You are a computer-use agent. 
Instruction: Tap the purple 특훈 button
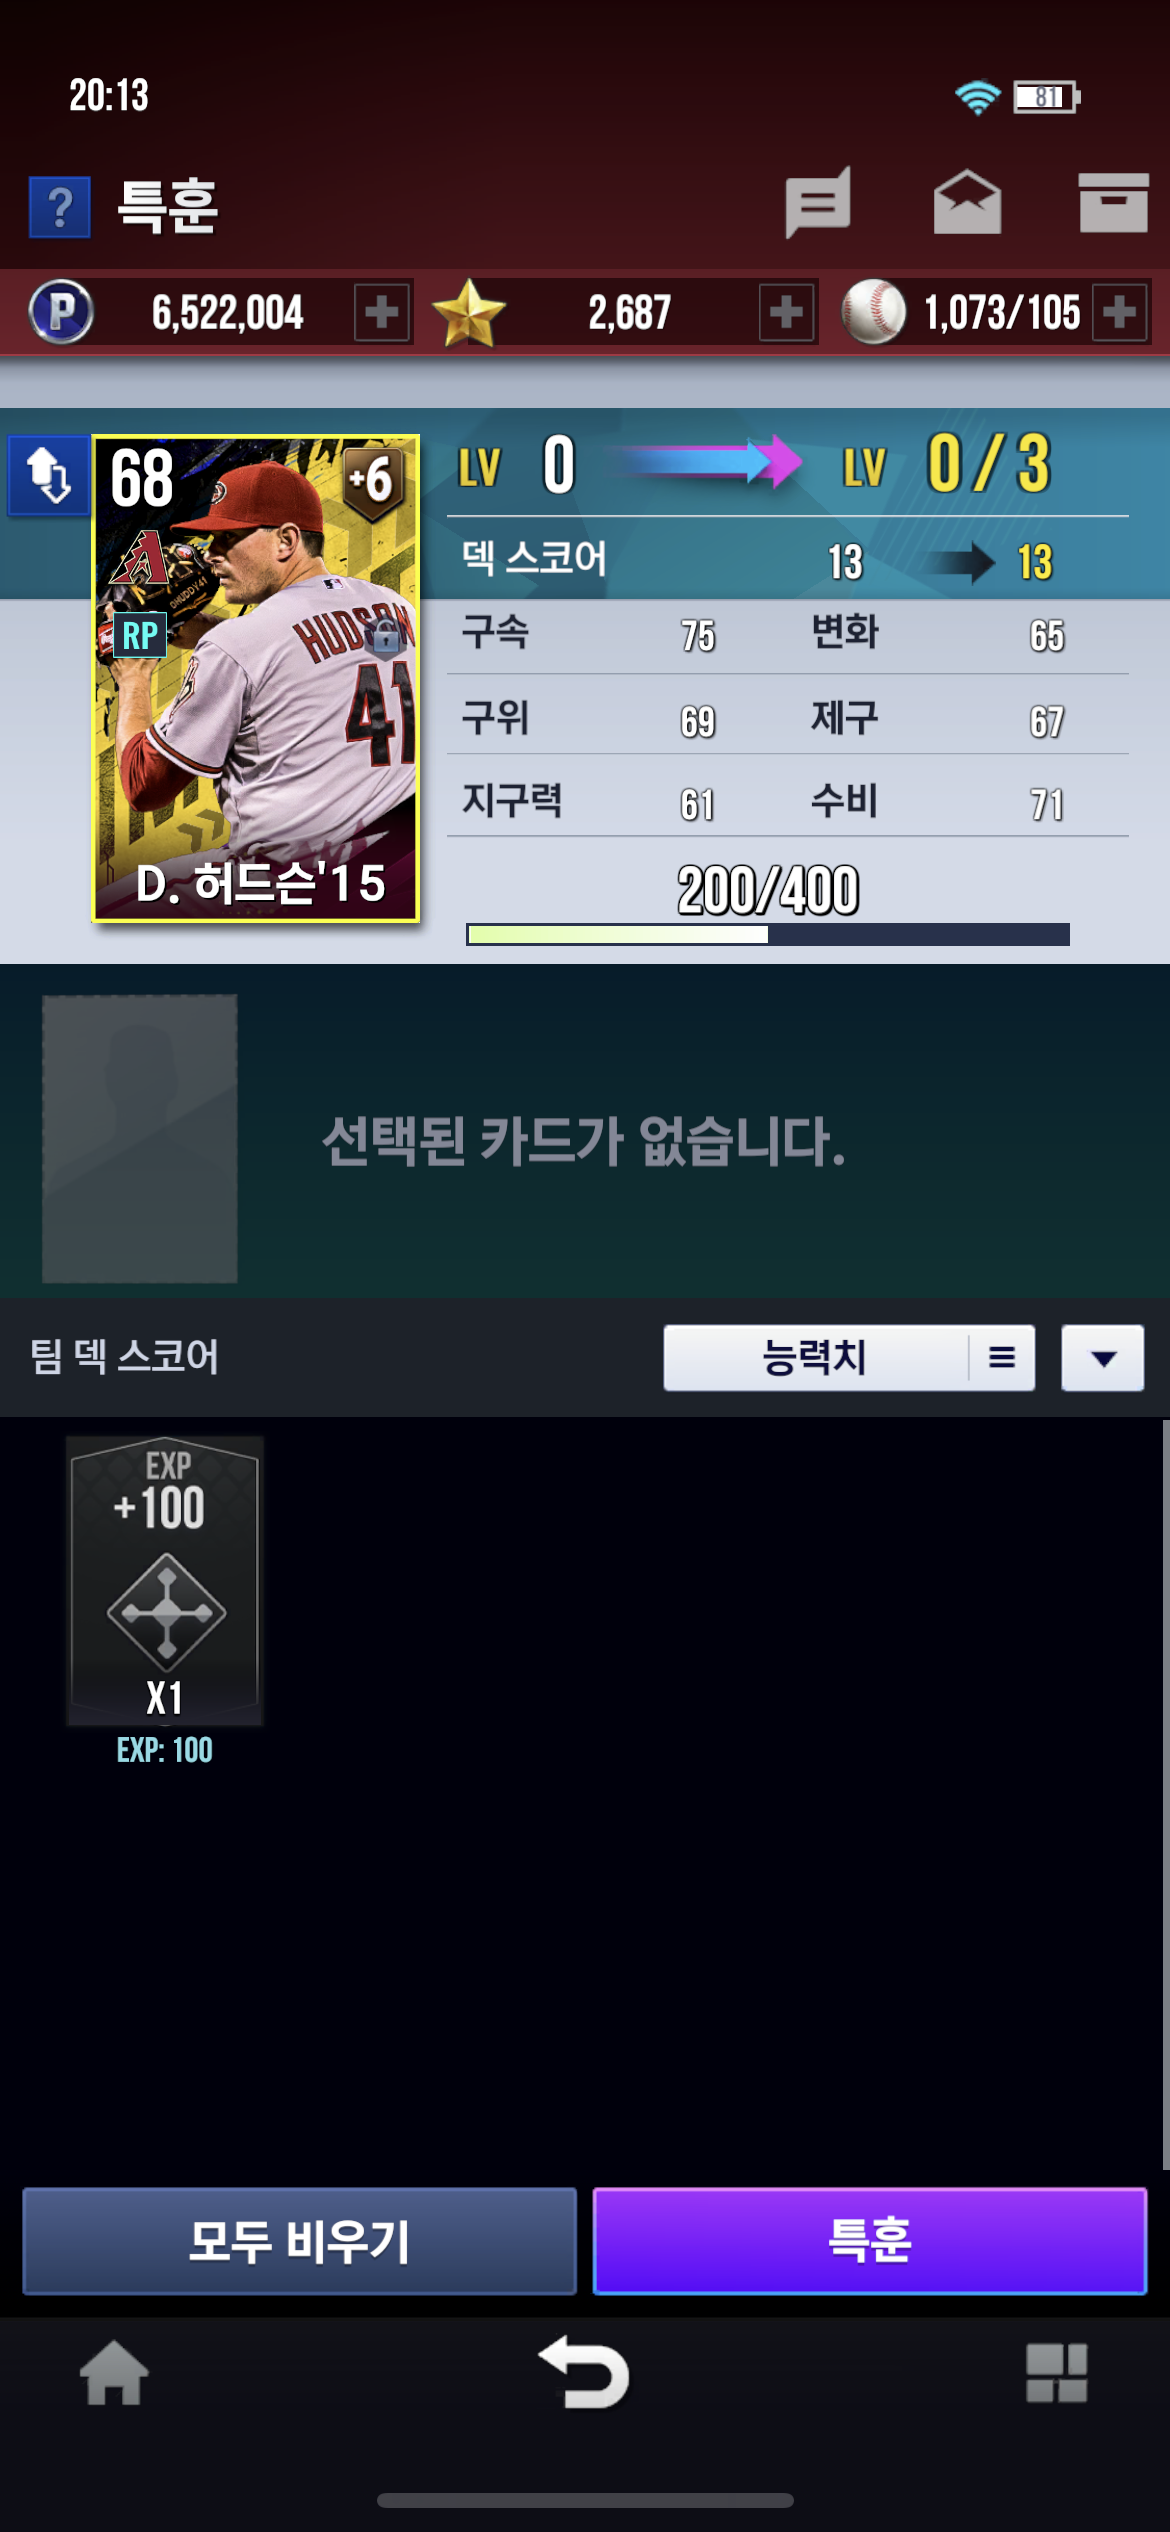870,2241
